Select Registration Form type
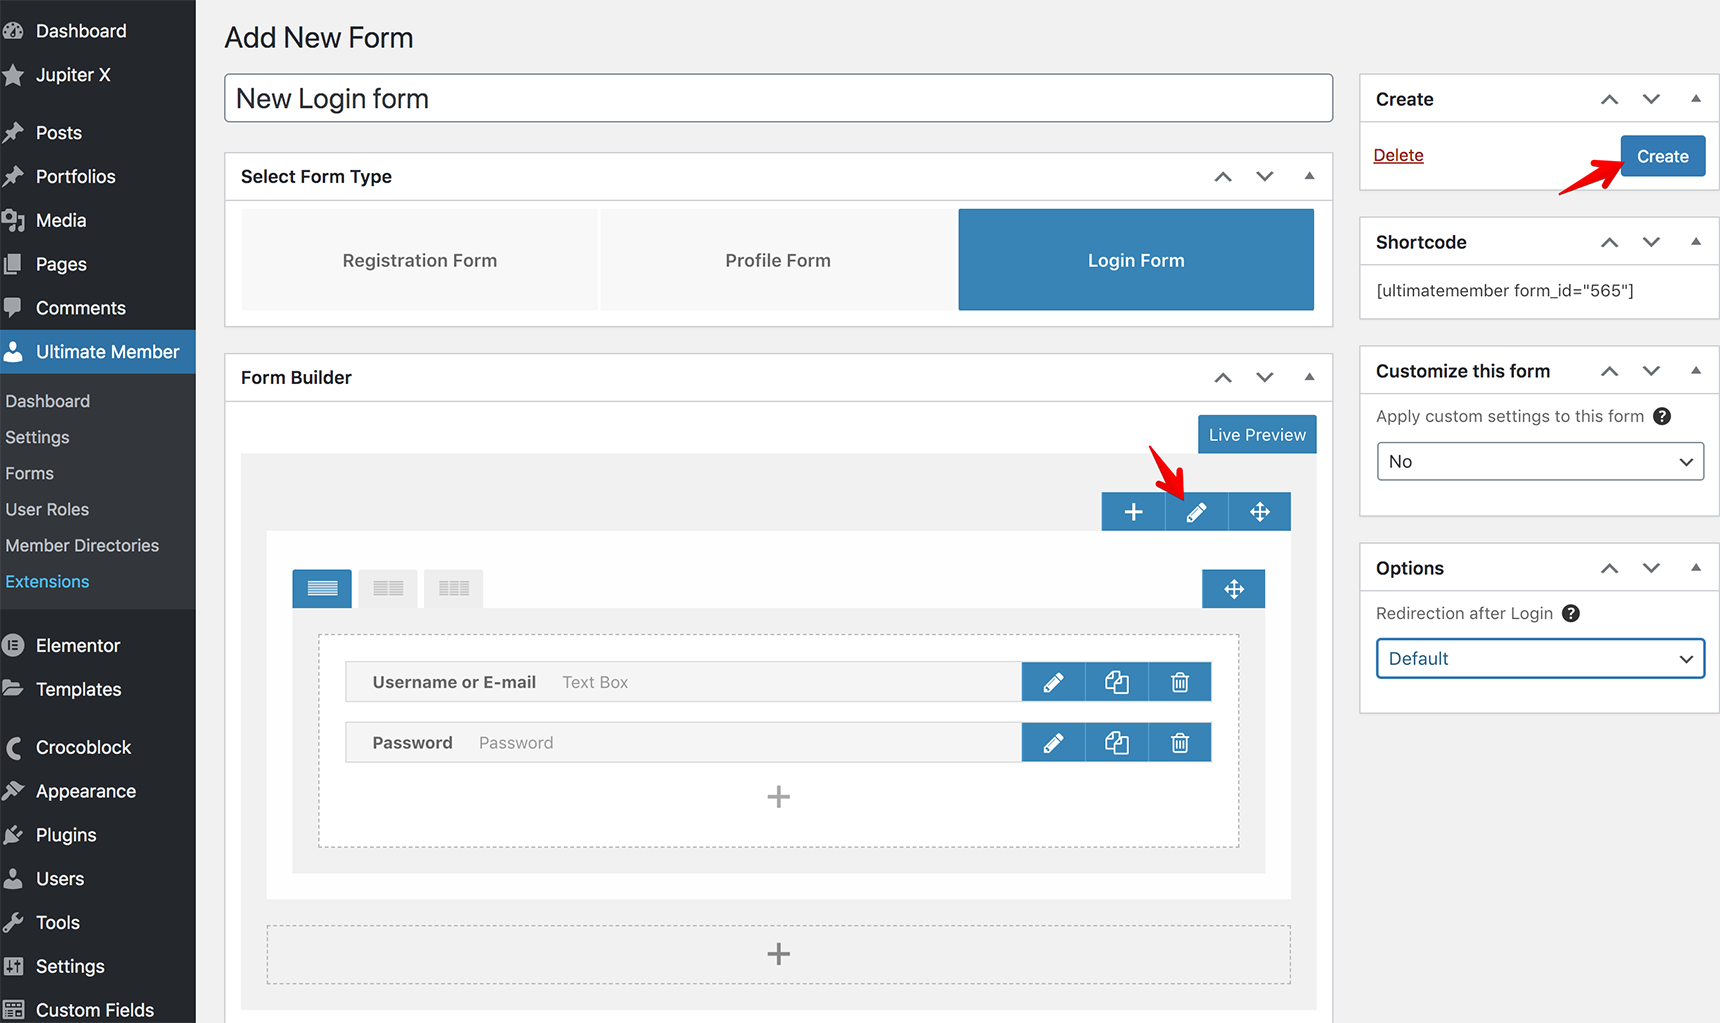 tap(420, 260)
